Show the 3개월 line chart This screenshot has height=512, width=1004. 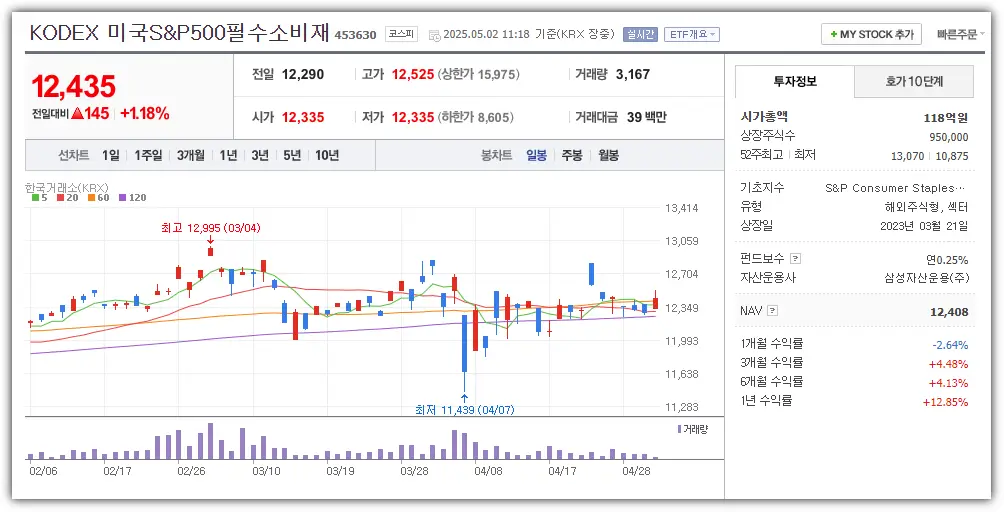click(191, 155)
